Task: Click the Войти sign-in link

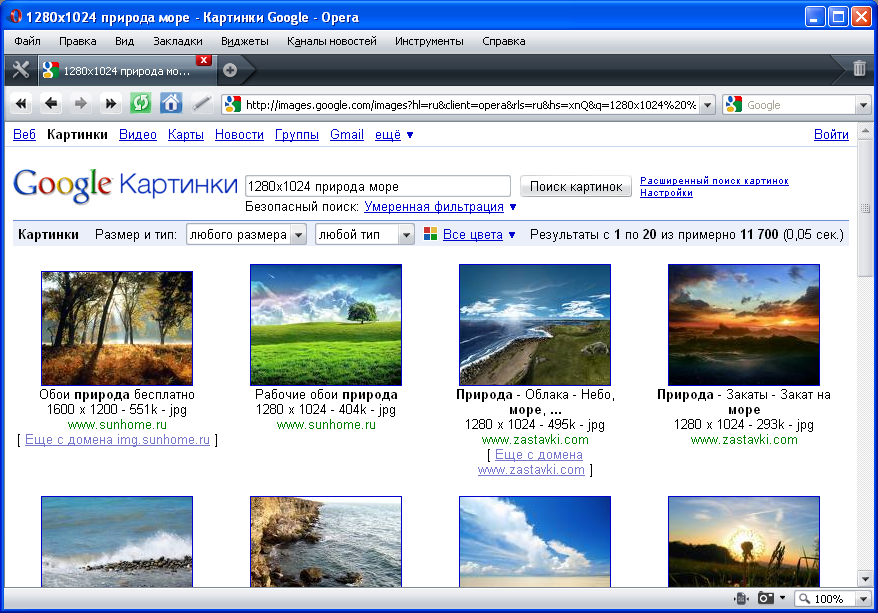Action: point(831,134)
